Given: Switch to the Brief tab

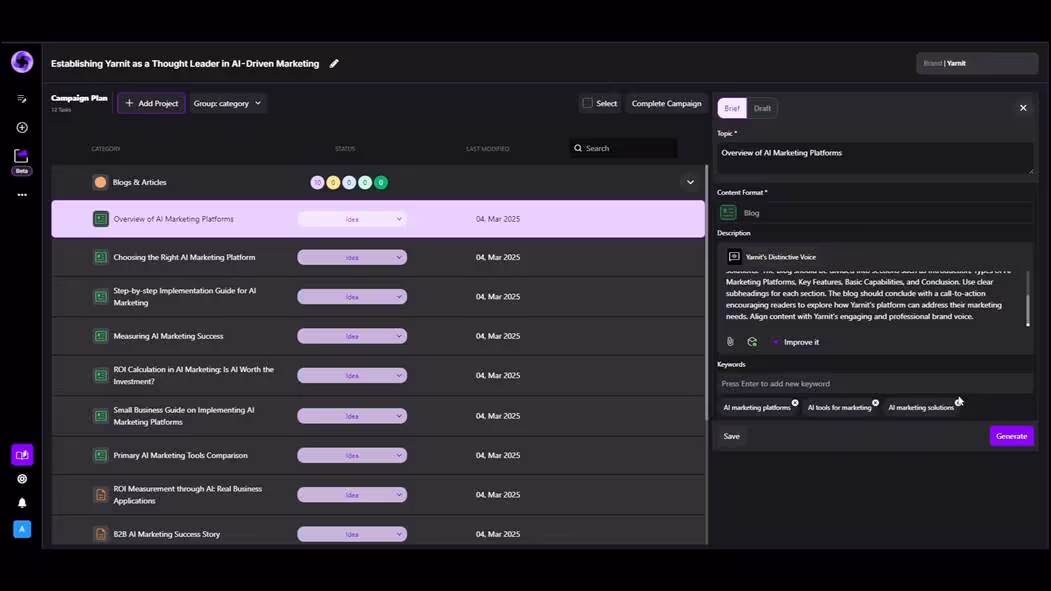Looking at the screenshot, I should [732, 108].
